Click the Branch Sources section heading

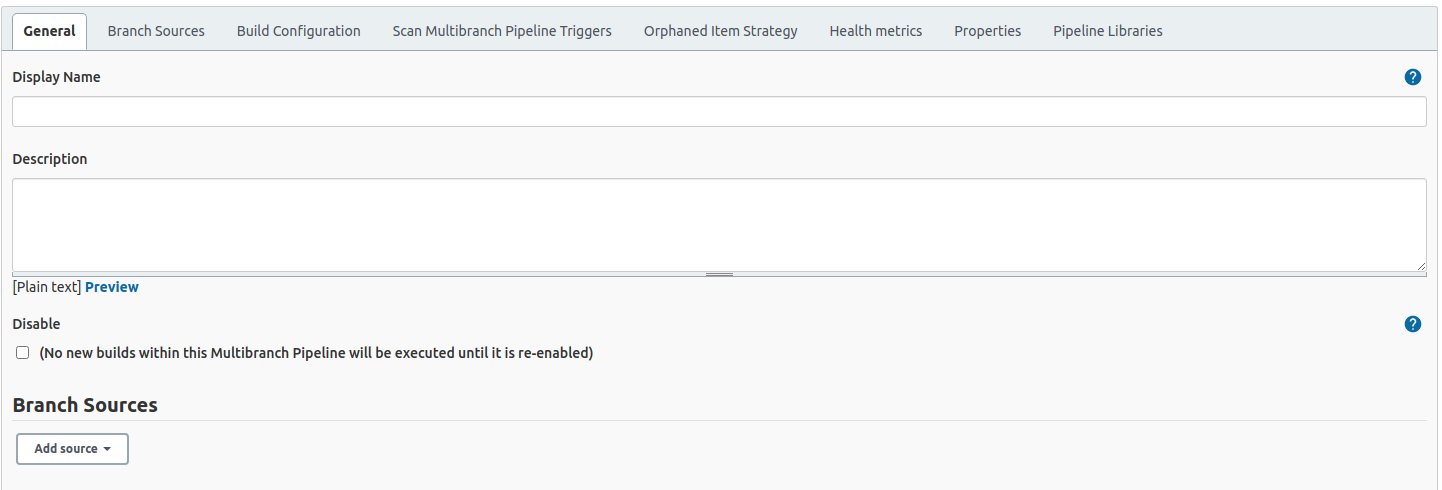[x=85, y=405]
